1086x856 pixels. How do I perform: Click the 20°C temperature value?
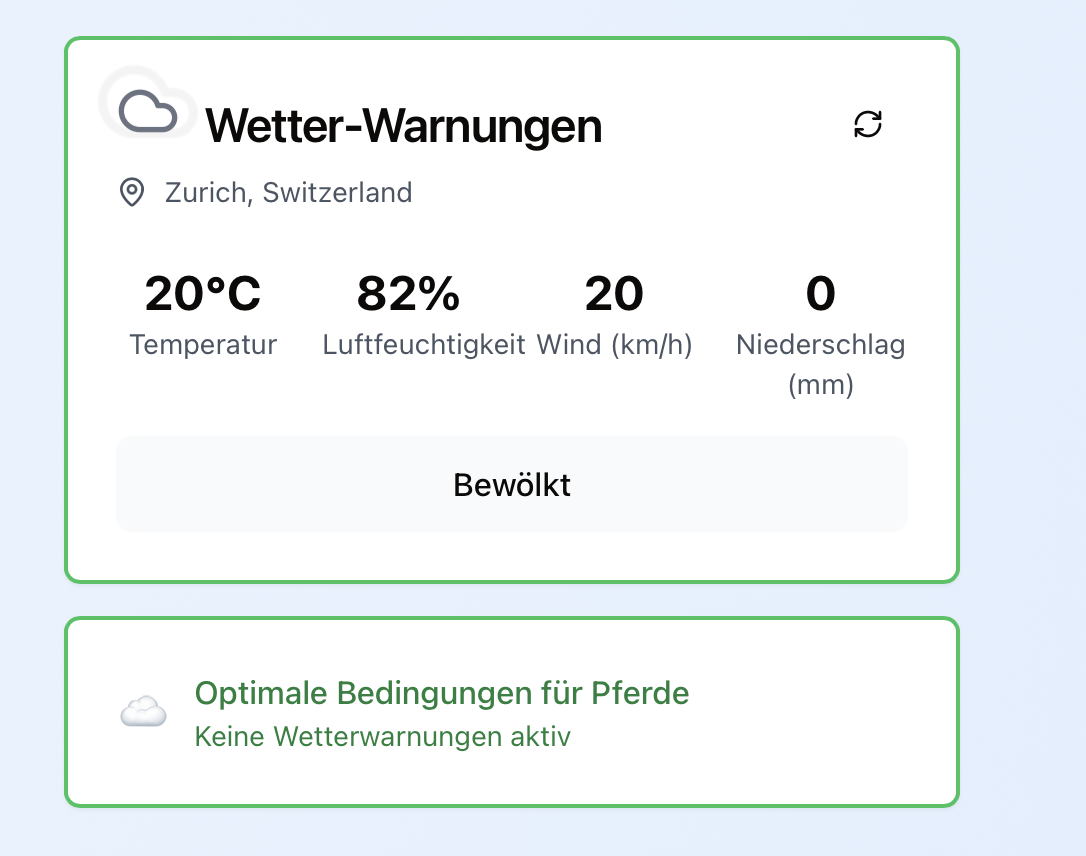[203, 294]
